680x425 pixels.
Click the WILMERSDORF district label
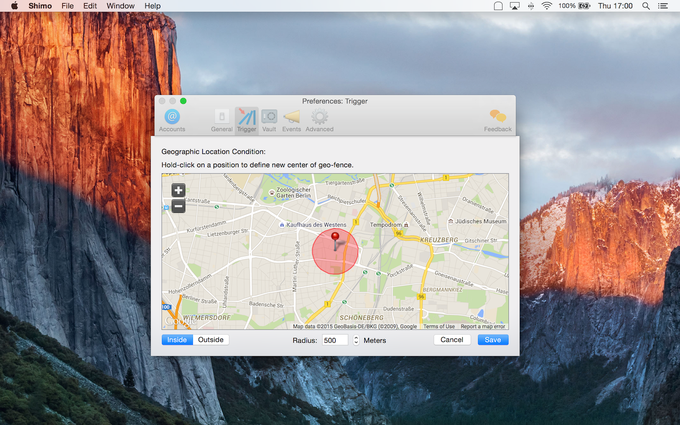(206, 317)
